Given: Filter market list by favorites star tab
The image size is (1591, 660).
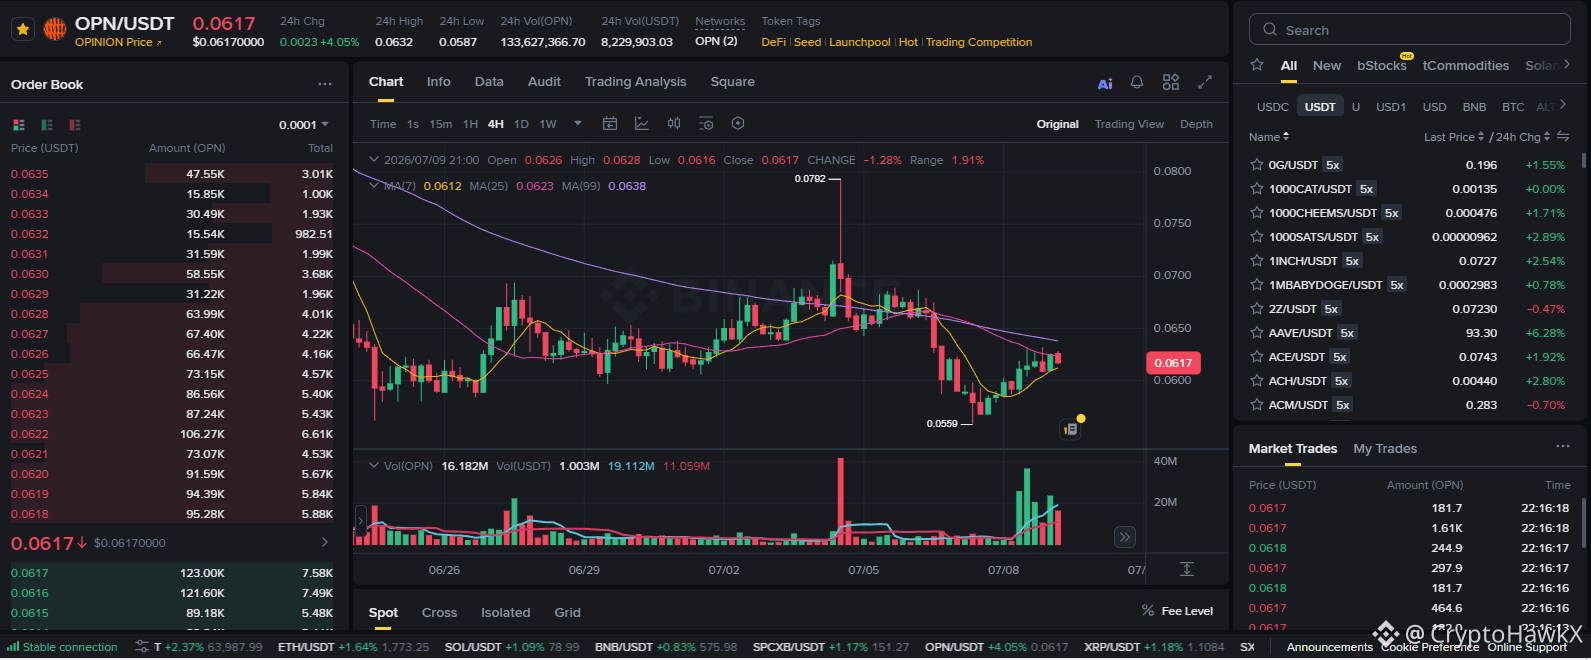Looking at the screenshot, I should click(1257, 65).
